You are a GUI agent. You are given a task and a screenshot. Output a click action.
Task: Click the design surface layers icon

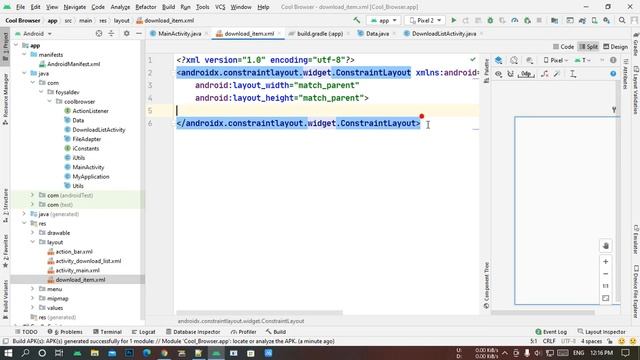point(498,60)
